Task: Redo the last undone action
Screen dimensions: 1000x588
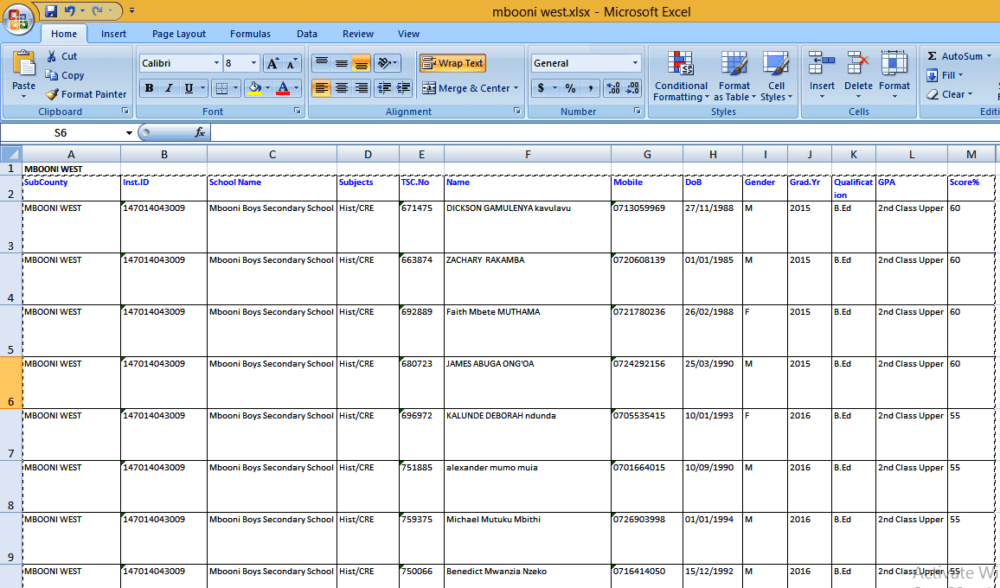Action: pyautogui.click(x=98, y=11)
